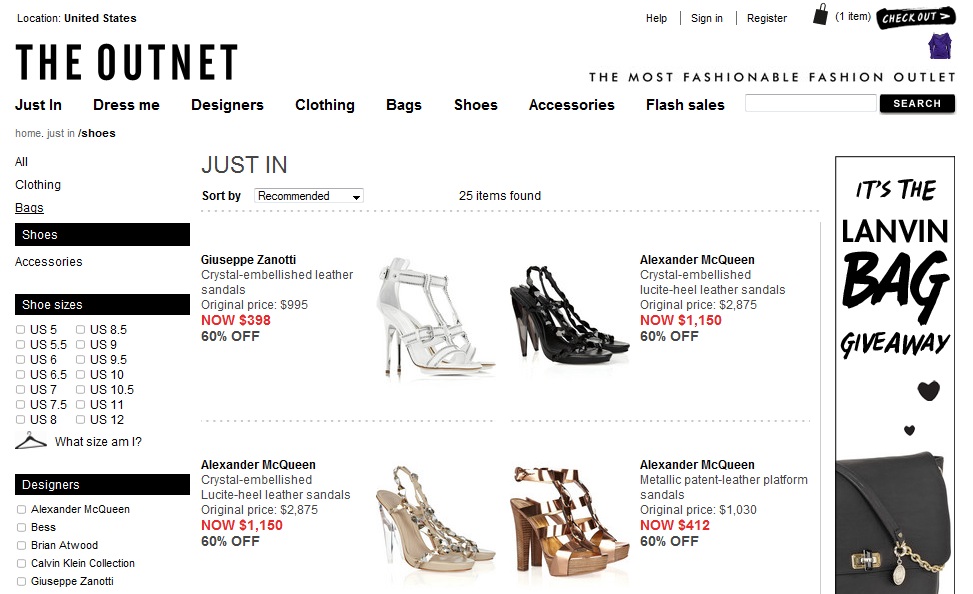Click into the search text field
This screenshot has height=594, width=973.
point(810,103)
